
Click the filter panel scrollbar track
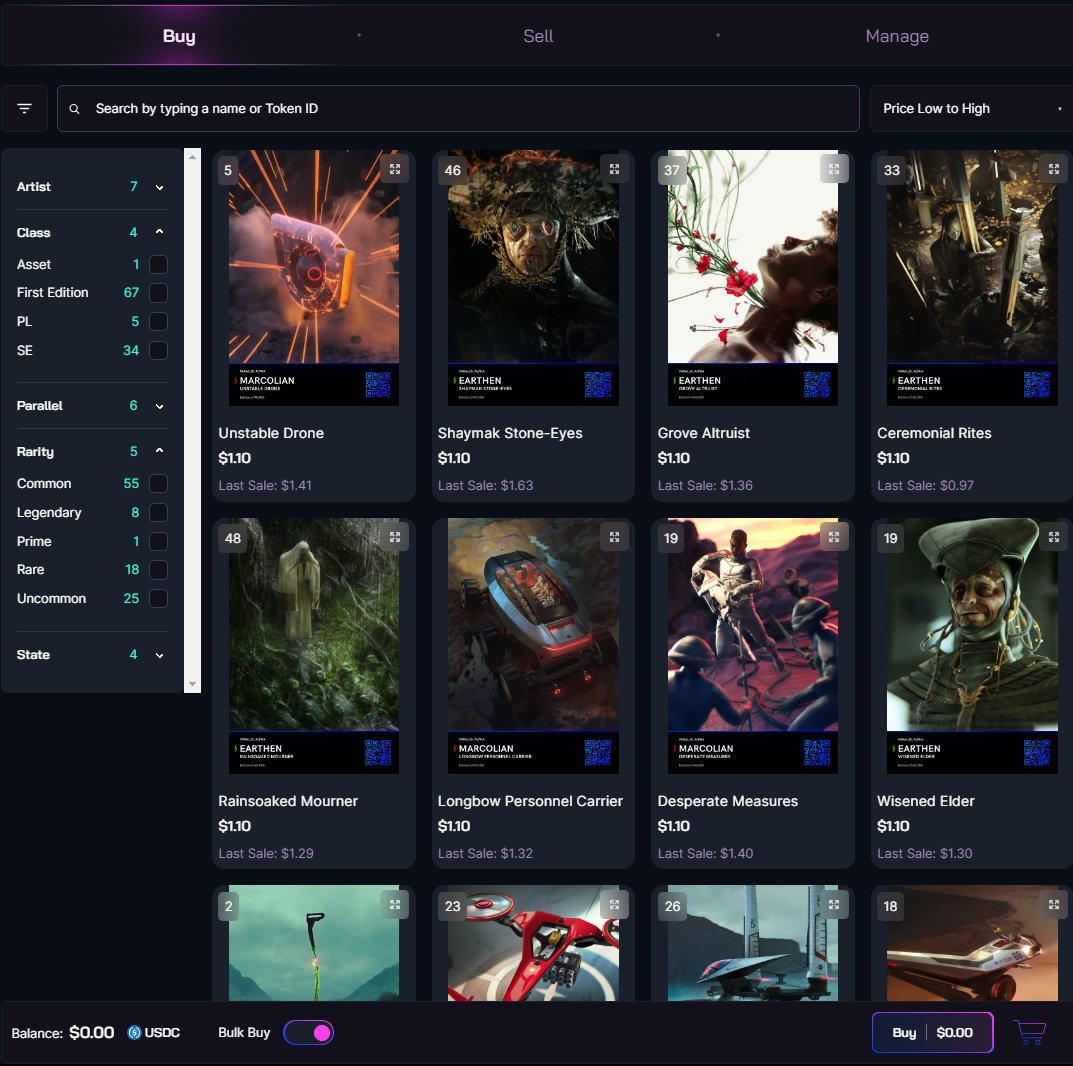click(x=192, y=420)
